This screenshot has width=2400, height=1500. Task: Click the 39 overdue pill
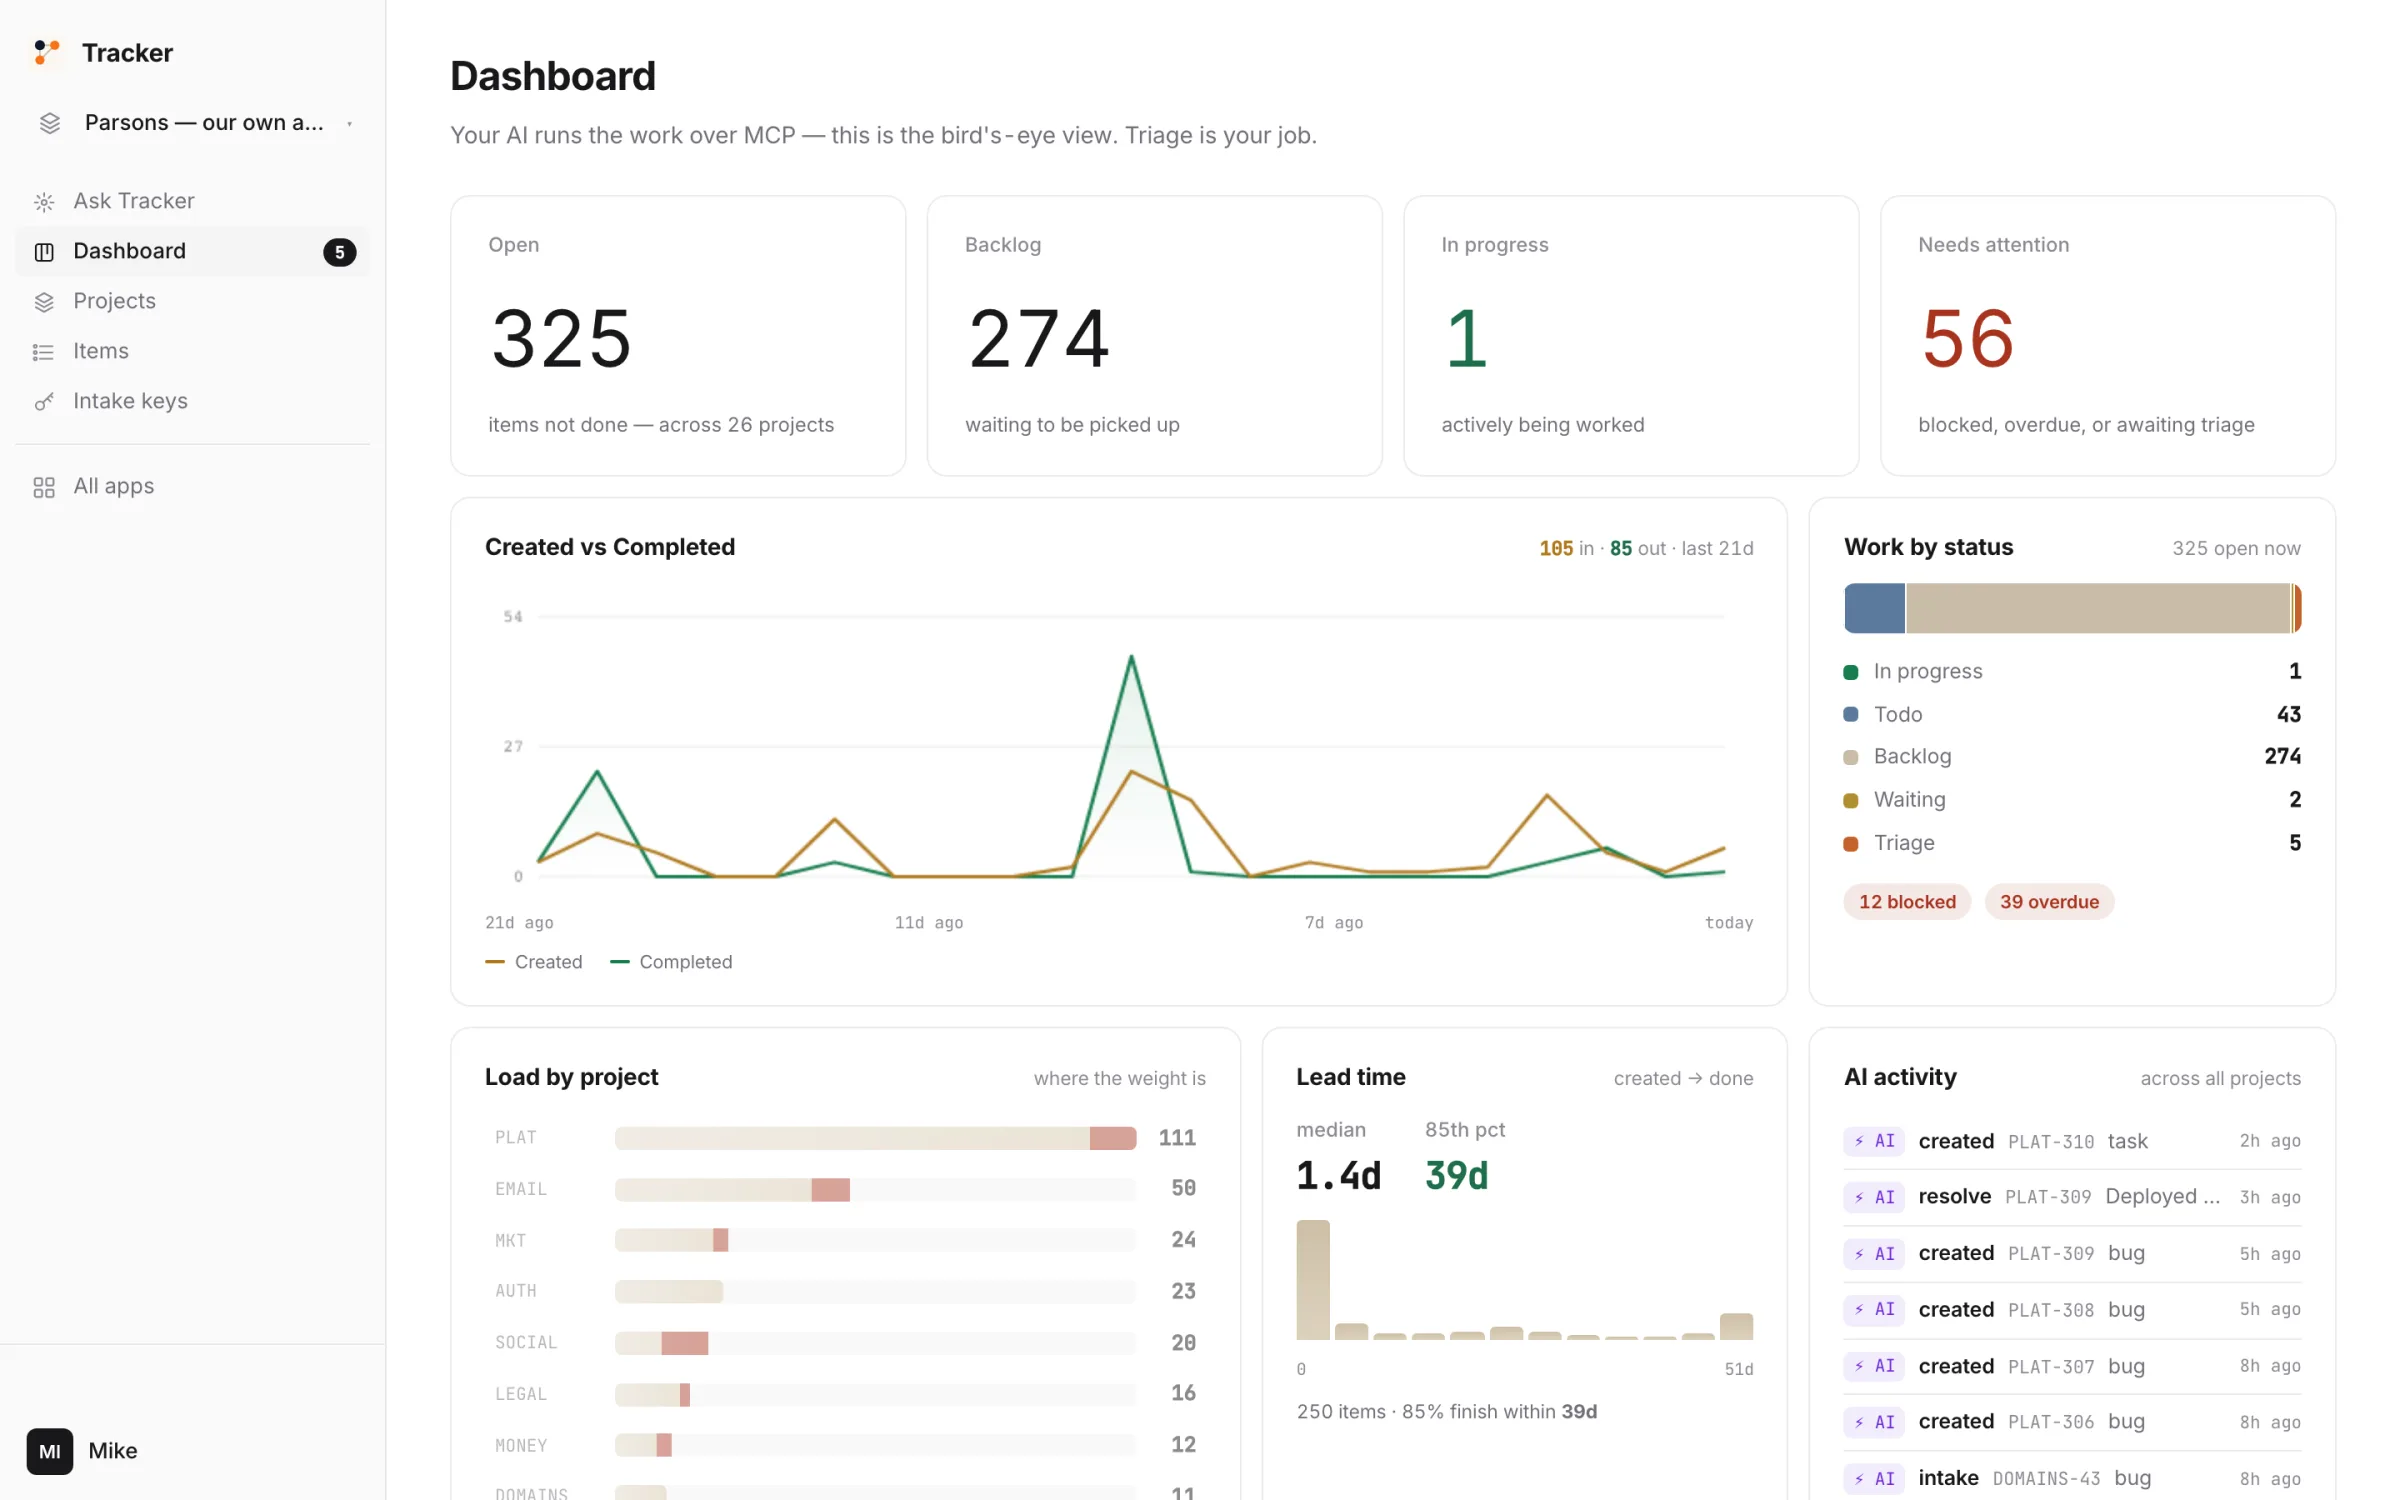coord(2049,902)
